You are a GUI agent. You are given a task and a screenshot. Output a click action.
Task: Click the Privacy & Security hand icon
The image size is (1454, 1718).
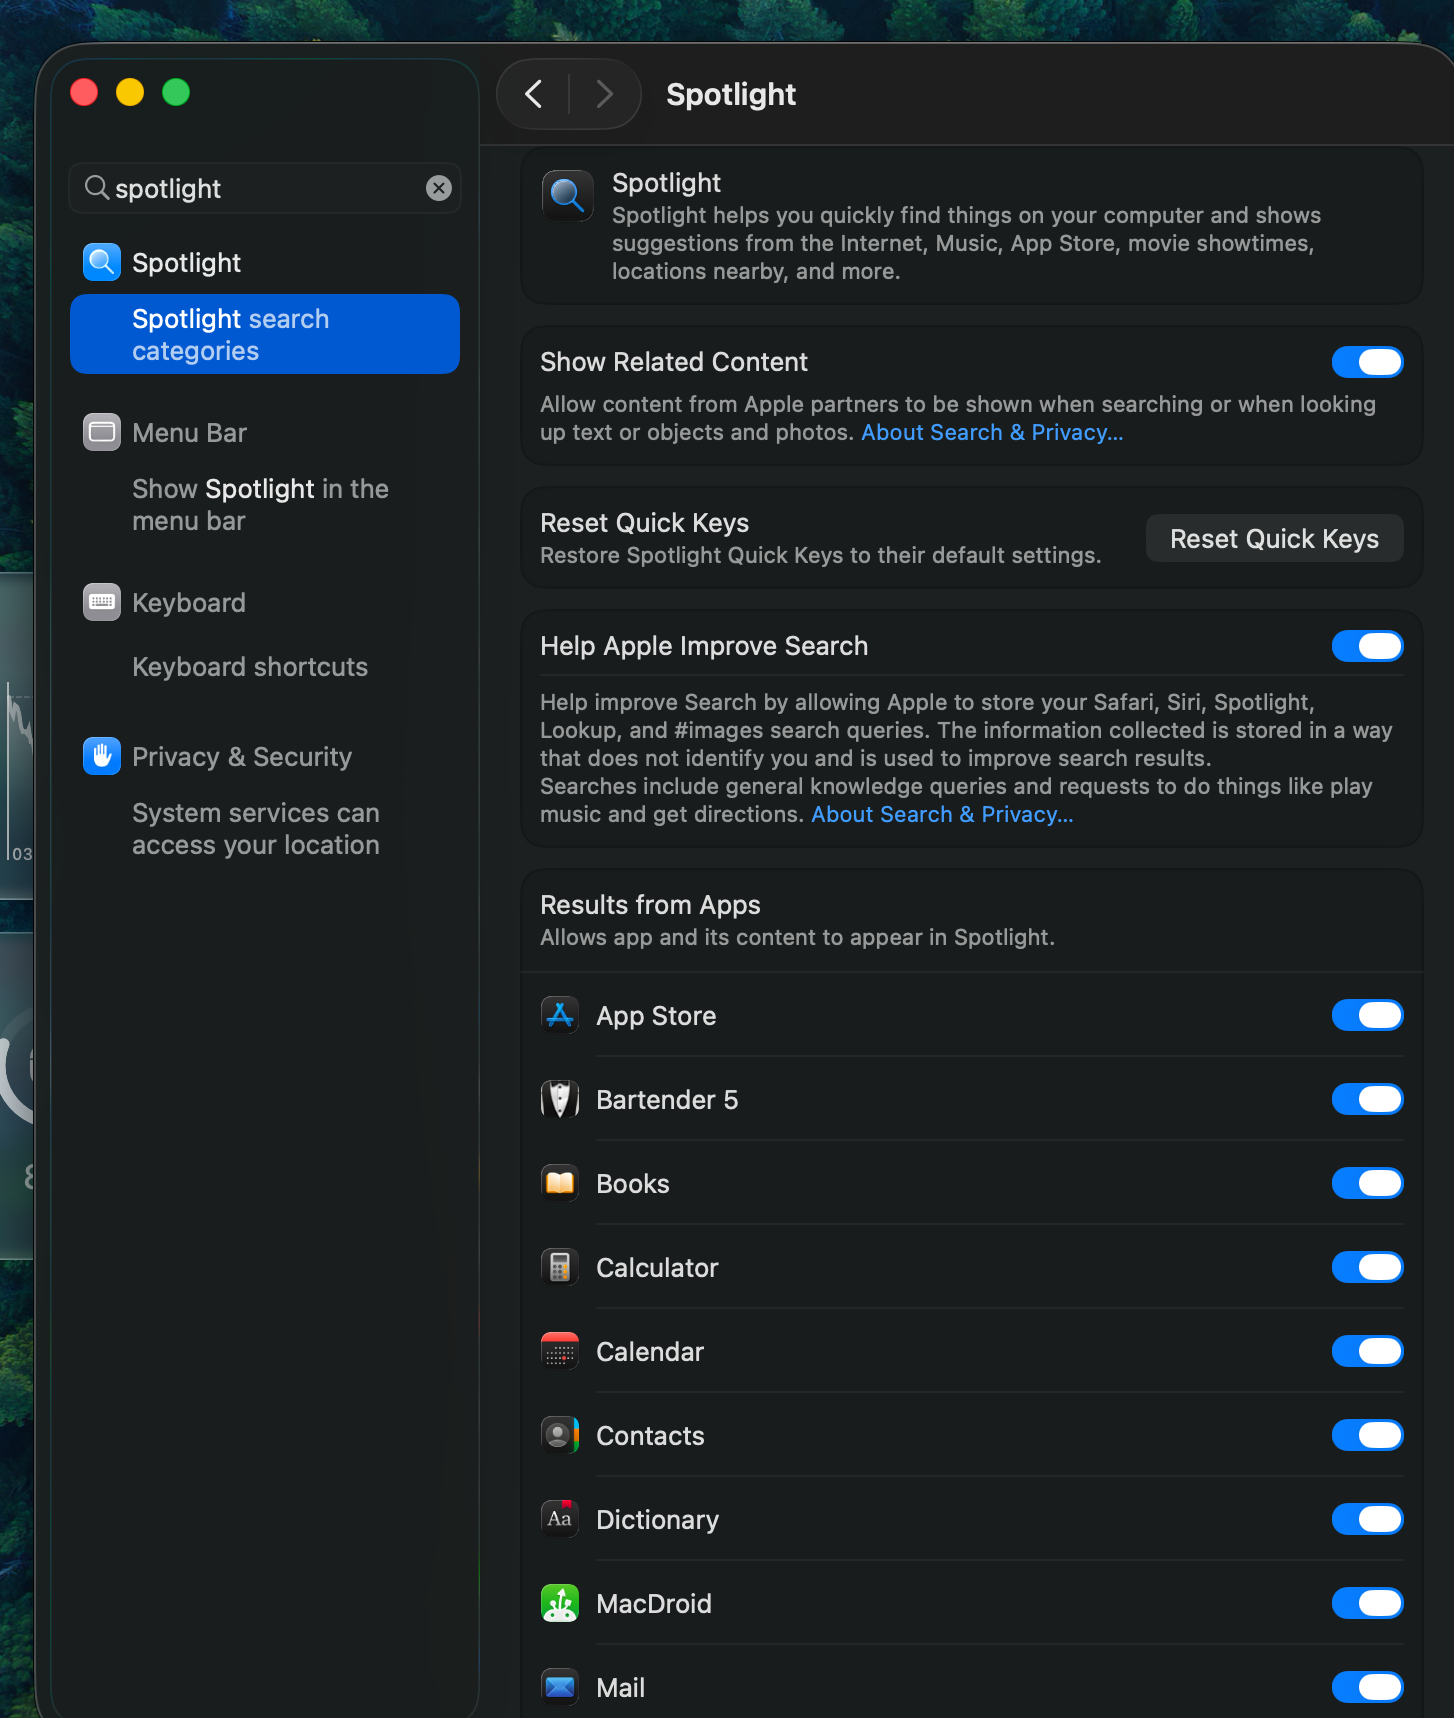[x=101, y=756]
